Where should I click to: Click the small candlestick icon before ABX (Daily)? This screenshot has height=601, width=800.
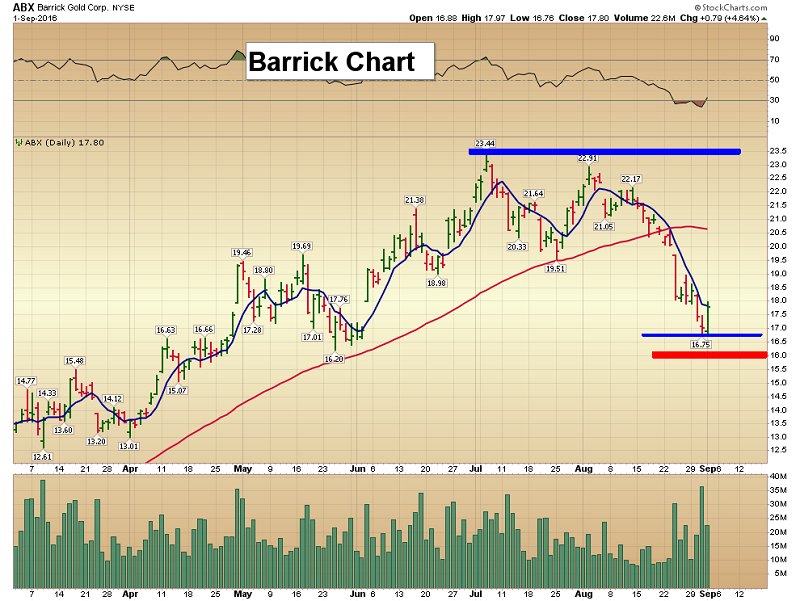(19, 143)
